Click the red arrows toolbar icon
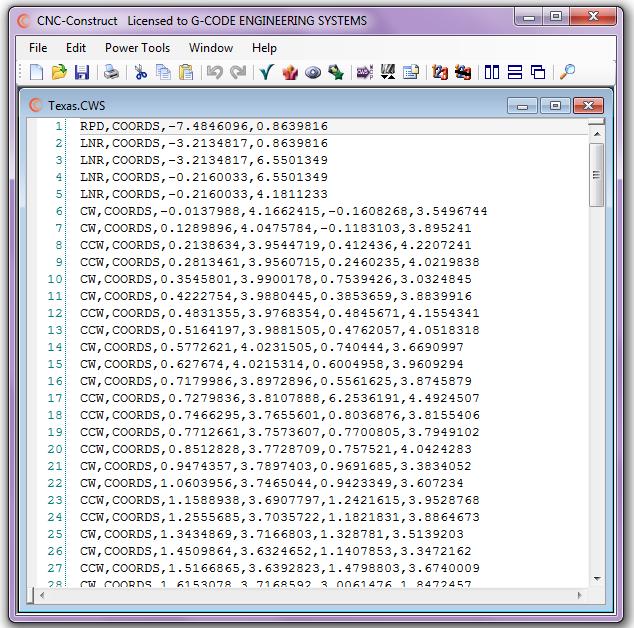The width and height of the screenshot is (634, 628). [x=290, y=72]
